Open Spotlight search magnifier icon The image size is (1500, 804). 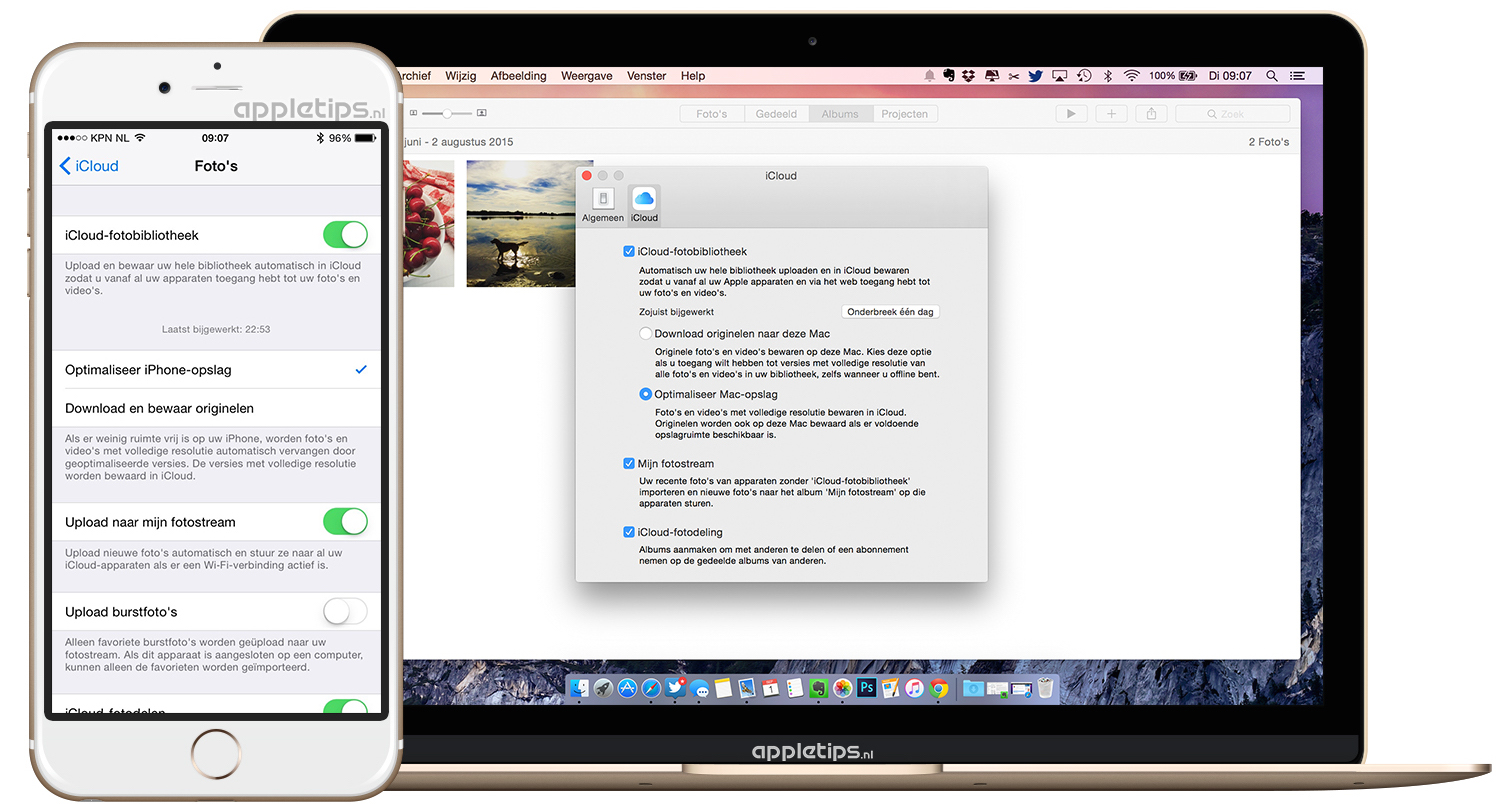pyautogui.click(x=1272, y=76)
